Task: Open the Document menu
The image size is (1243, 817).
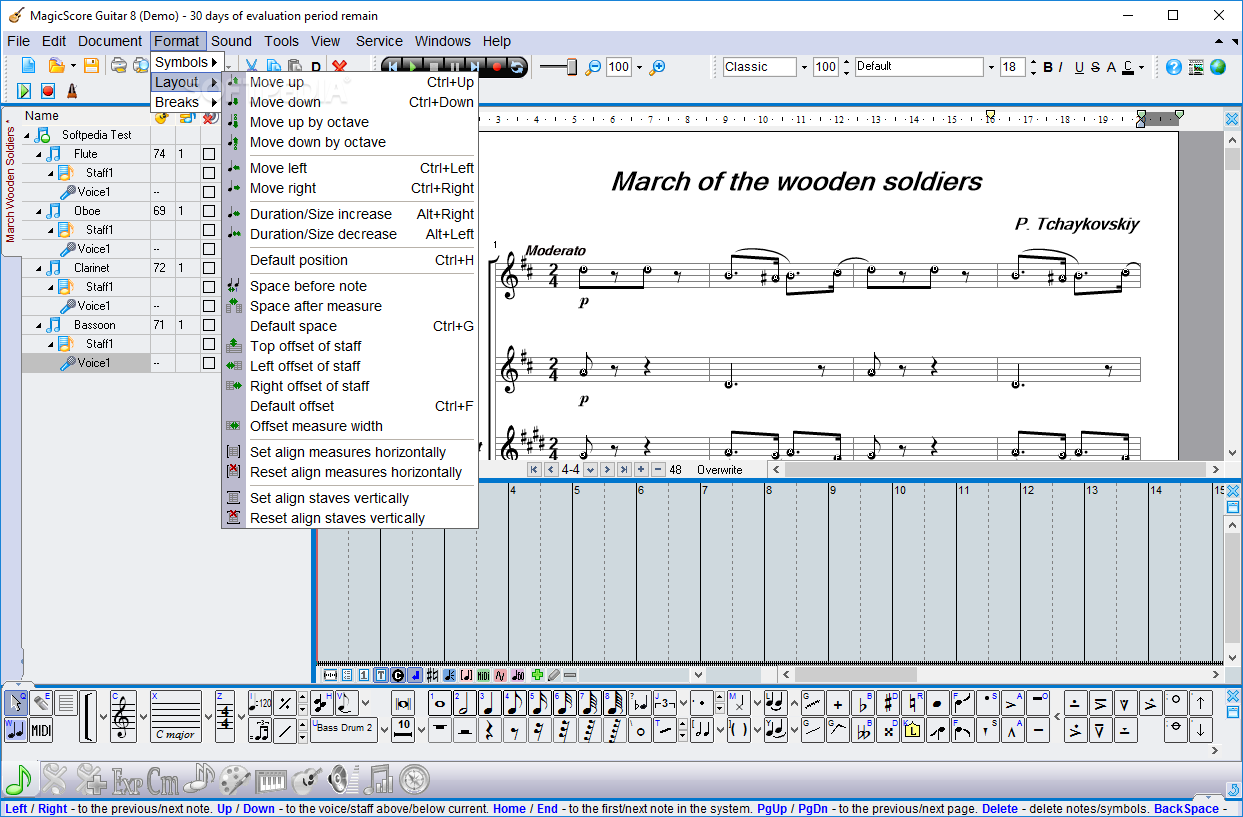Action: [x=110, y=41]
